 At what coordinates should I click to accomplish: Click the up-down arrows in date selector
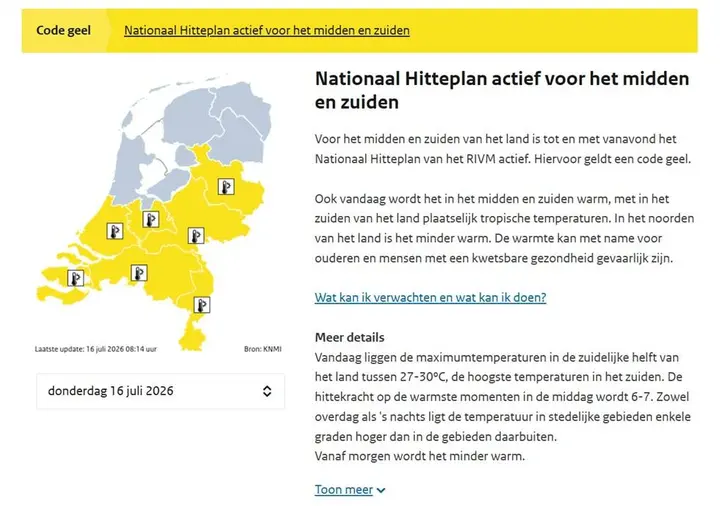tap(267, 391)
